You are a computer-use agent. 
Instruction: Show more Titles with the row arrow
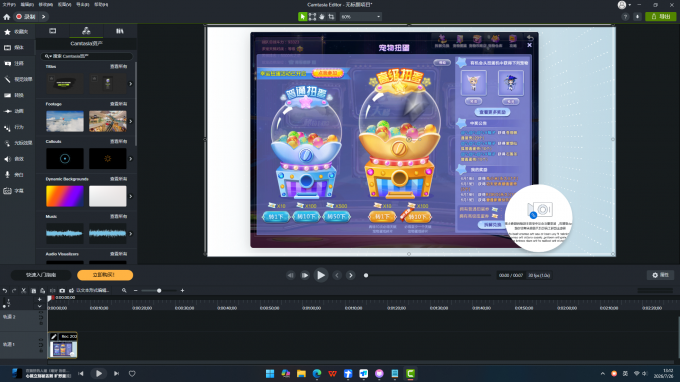pyautogui.click(x=131, y=84)
